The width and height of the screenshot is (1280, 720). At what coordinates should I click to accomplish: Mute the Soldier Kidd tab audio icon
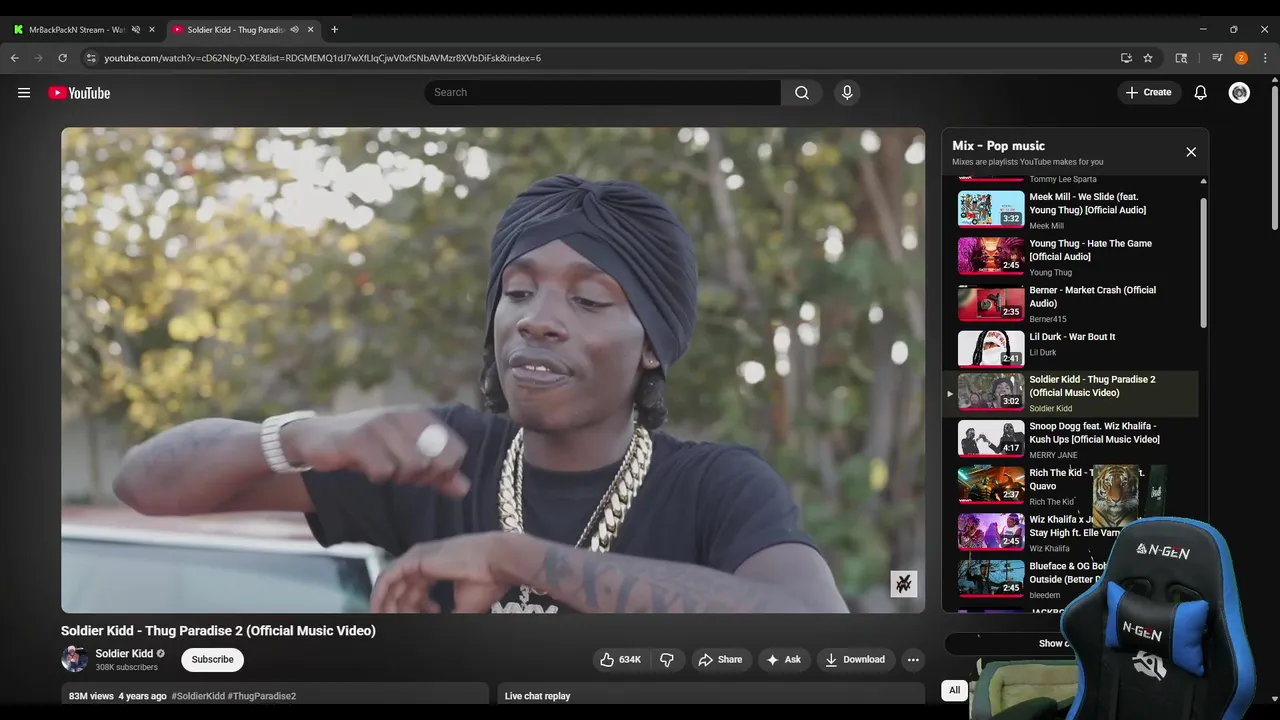pos(294,30)
